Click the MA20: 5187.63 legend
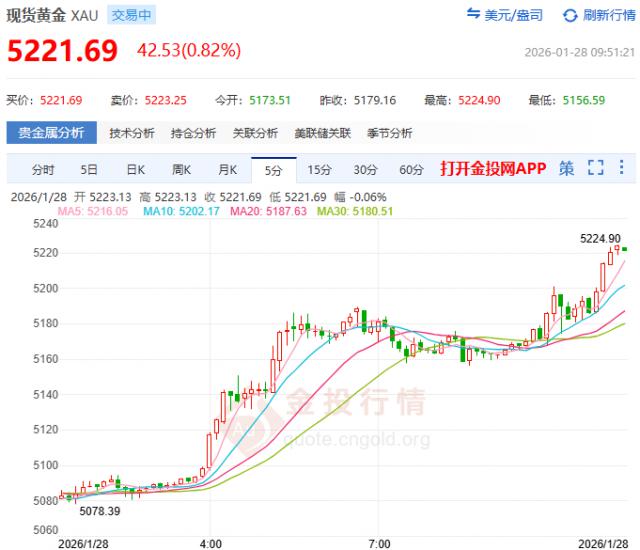This screenshot has width=640, height=550. click(x=268, y=211)
